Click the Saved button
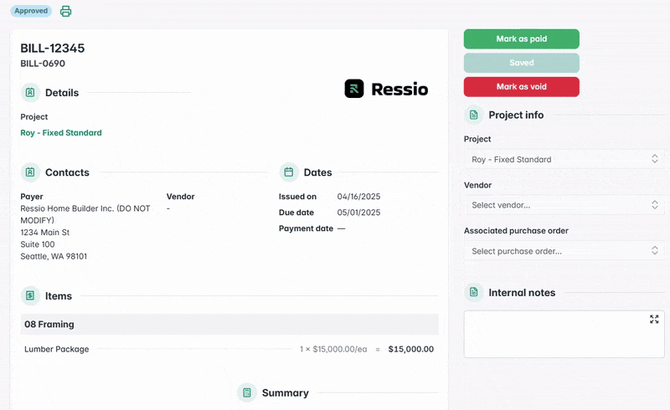This screenshot has height=410, width=670. [521, 63]
